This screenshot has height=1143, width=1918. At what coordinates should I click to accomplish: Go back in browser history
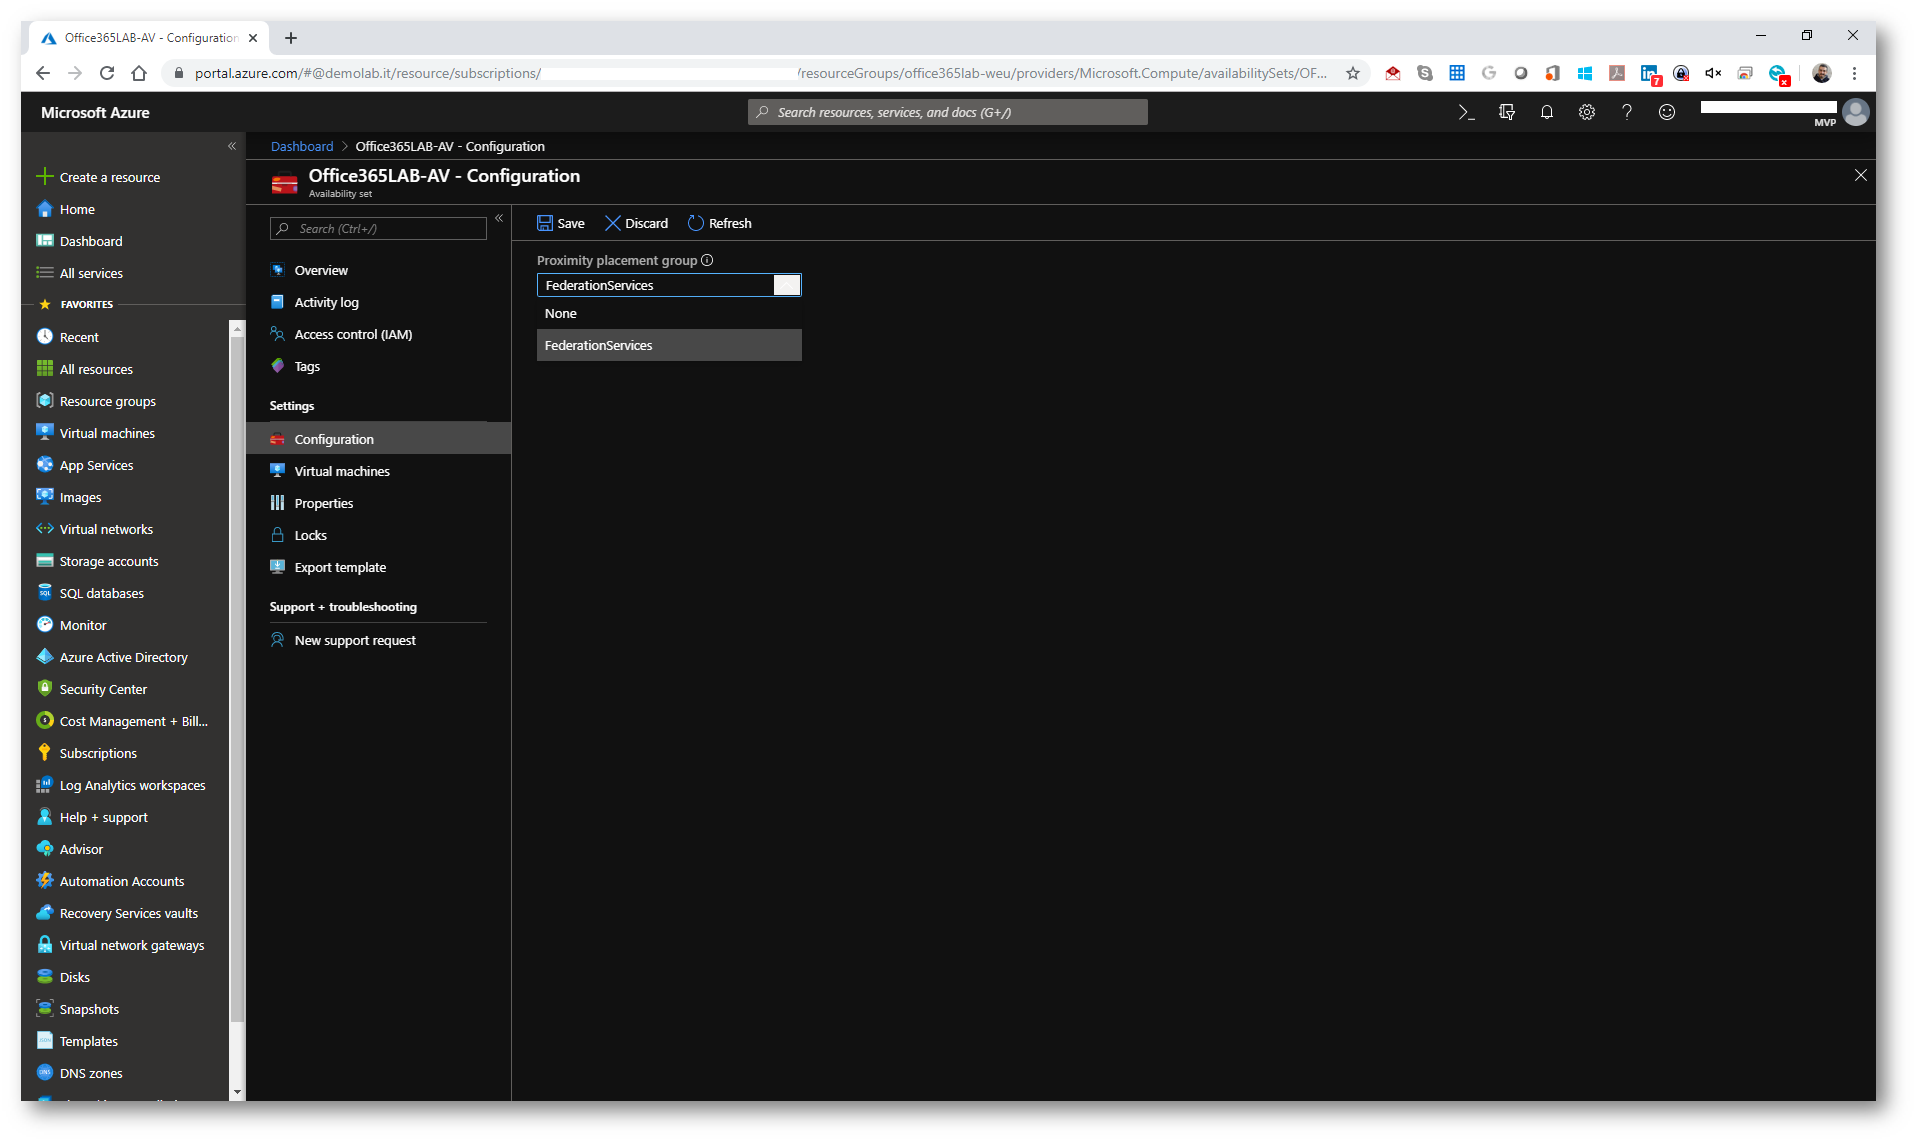coord(43,73)
